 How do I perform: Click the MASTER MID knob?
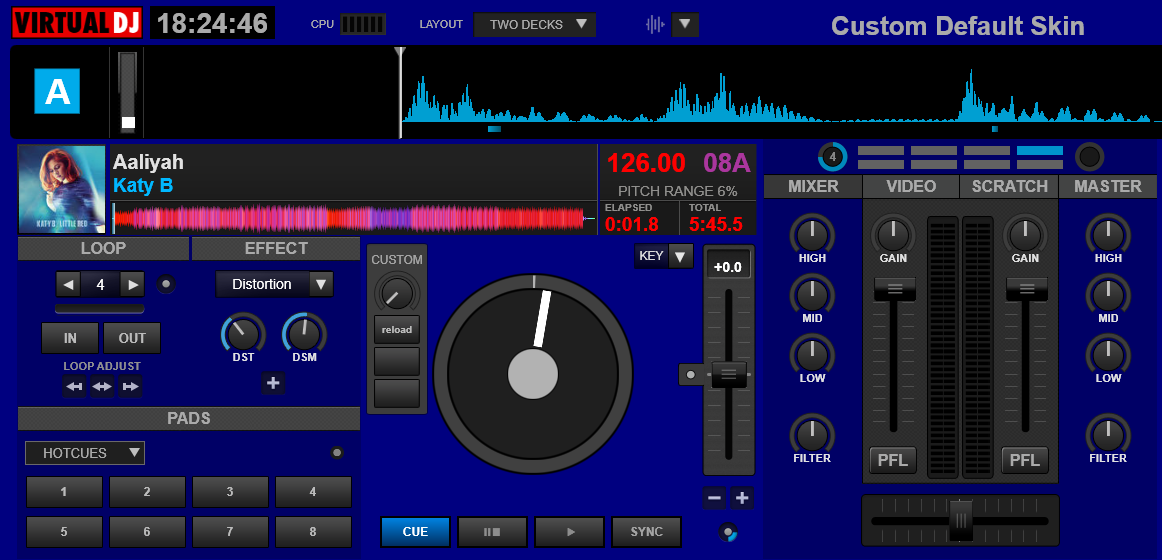click(x=1108, y=294)
